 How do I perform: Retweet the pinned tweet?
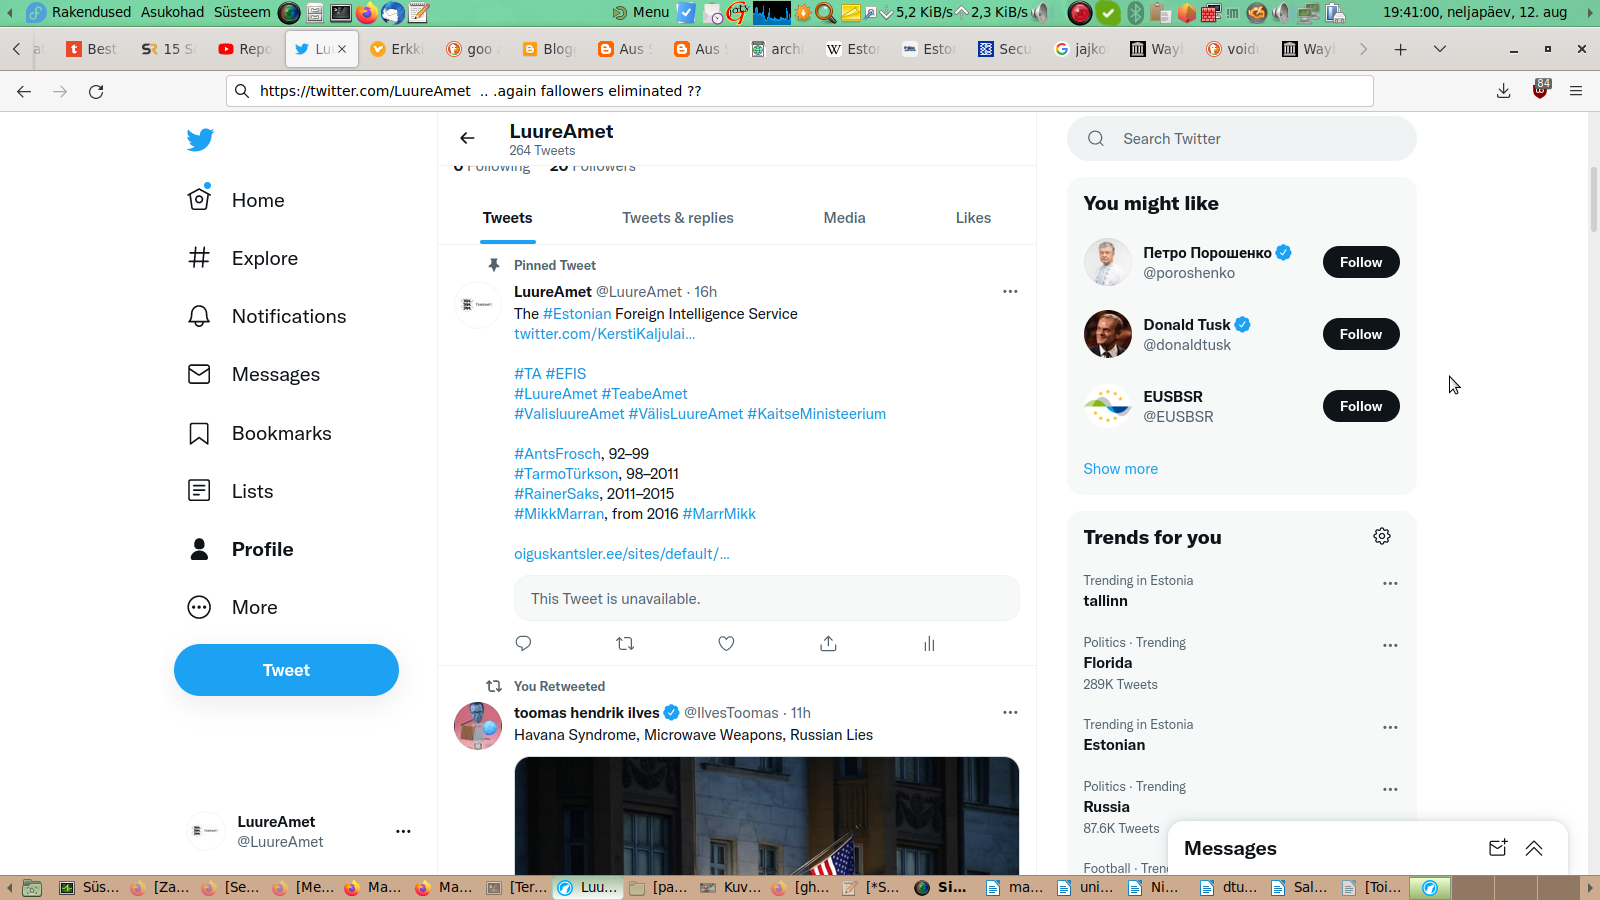(625, 643)
